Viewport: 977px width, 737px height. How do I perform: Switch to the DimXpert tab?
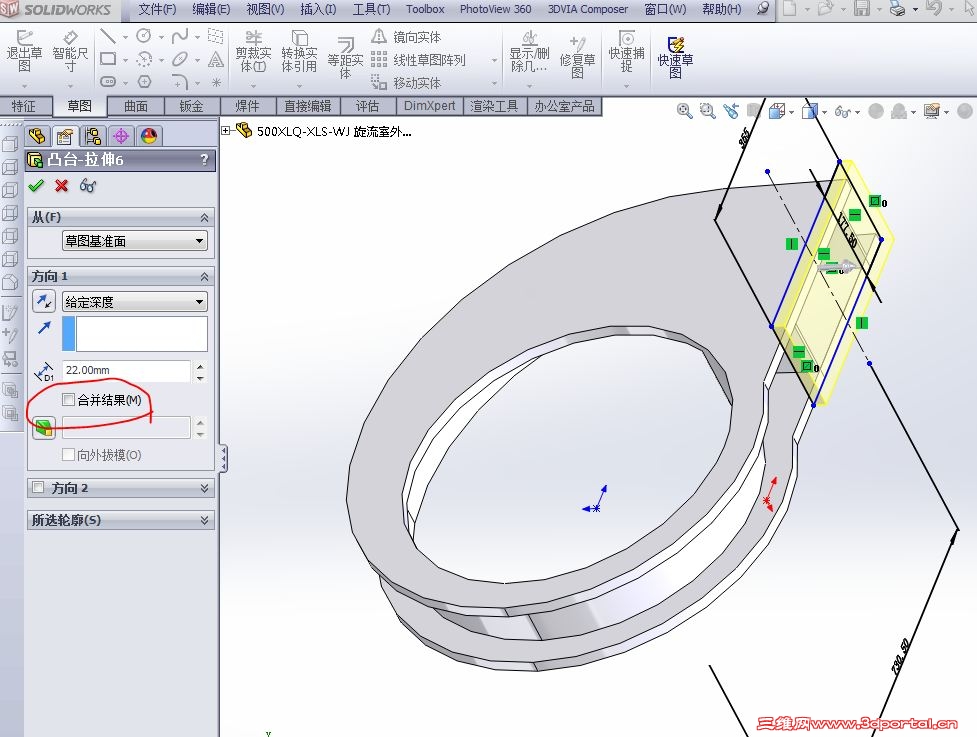point(429,106)
